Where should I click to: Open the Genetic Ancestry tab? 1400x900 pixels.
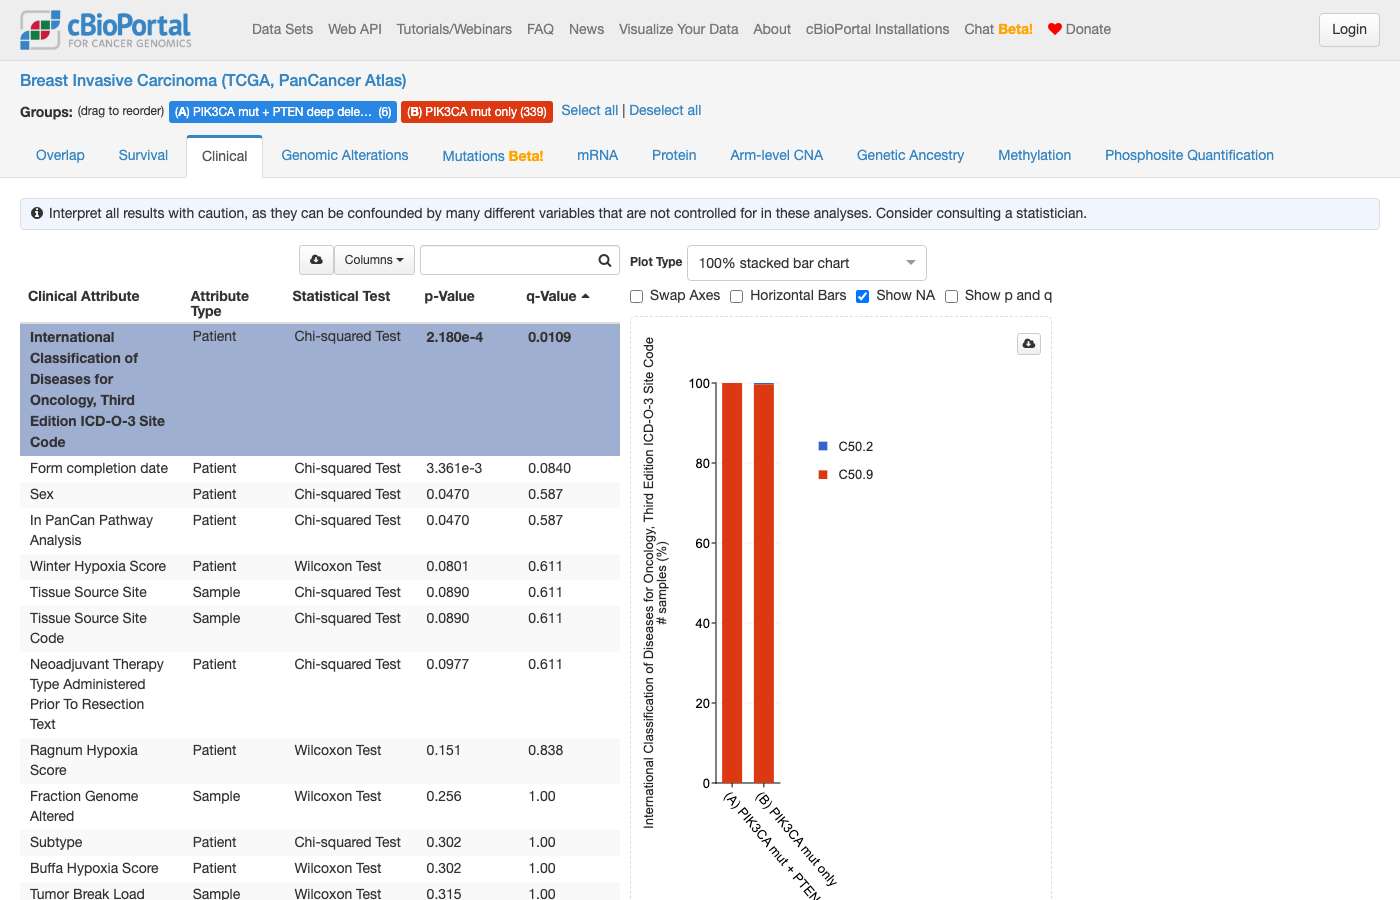(x=911, y=155)
